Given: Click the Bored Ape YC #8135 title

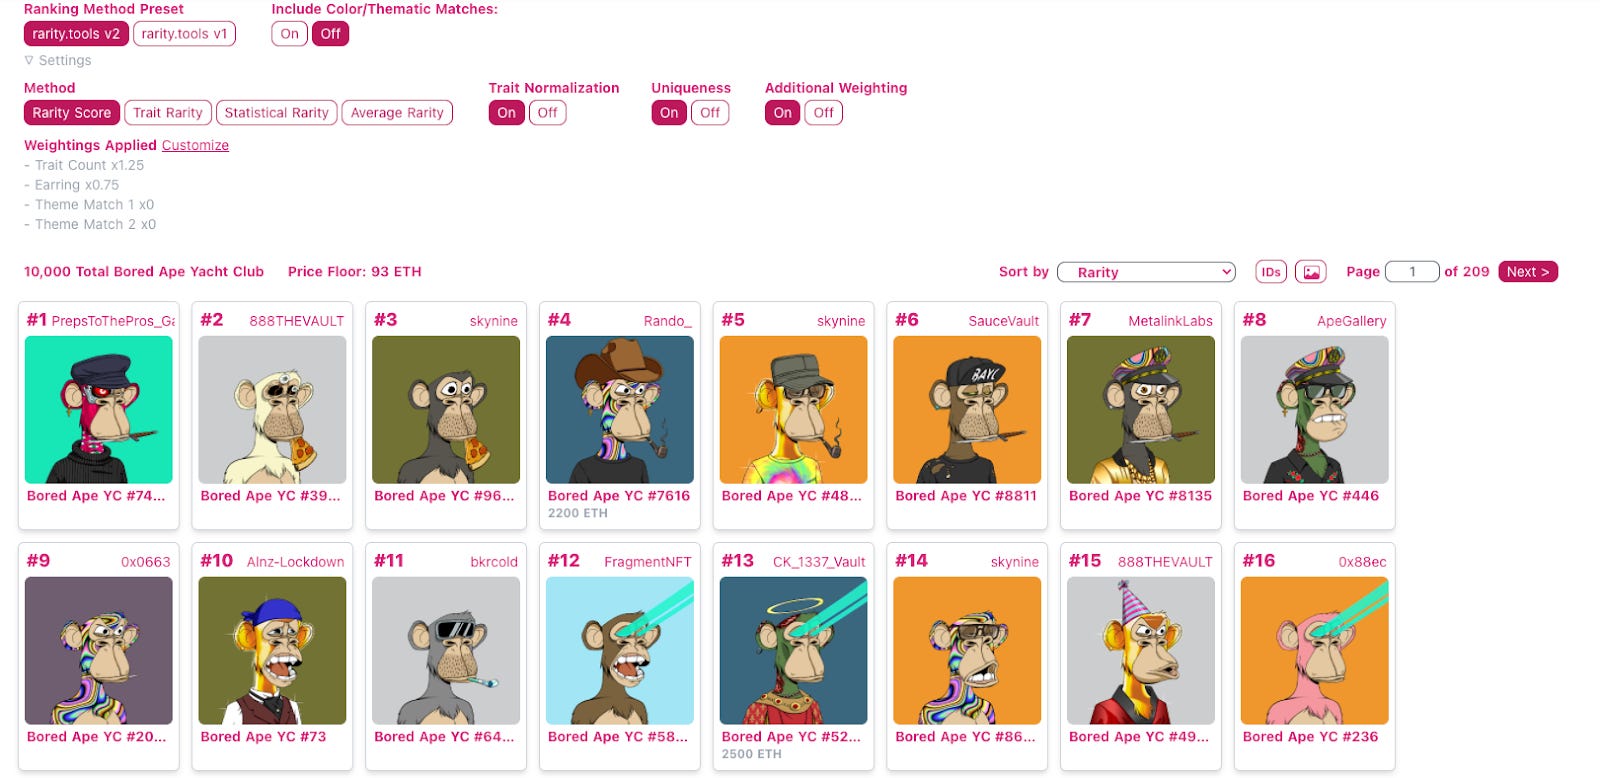Looking at the screenshot, I should (x=1140, y=496).
